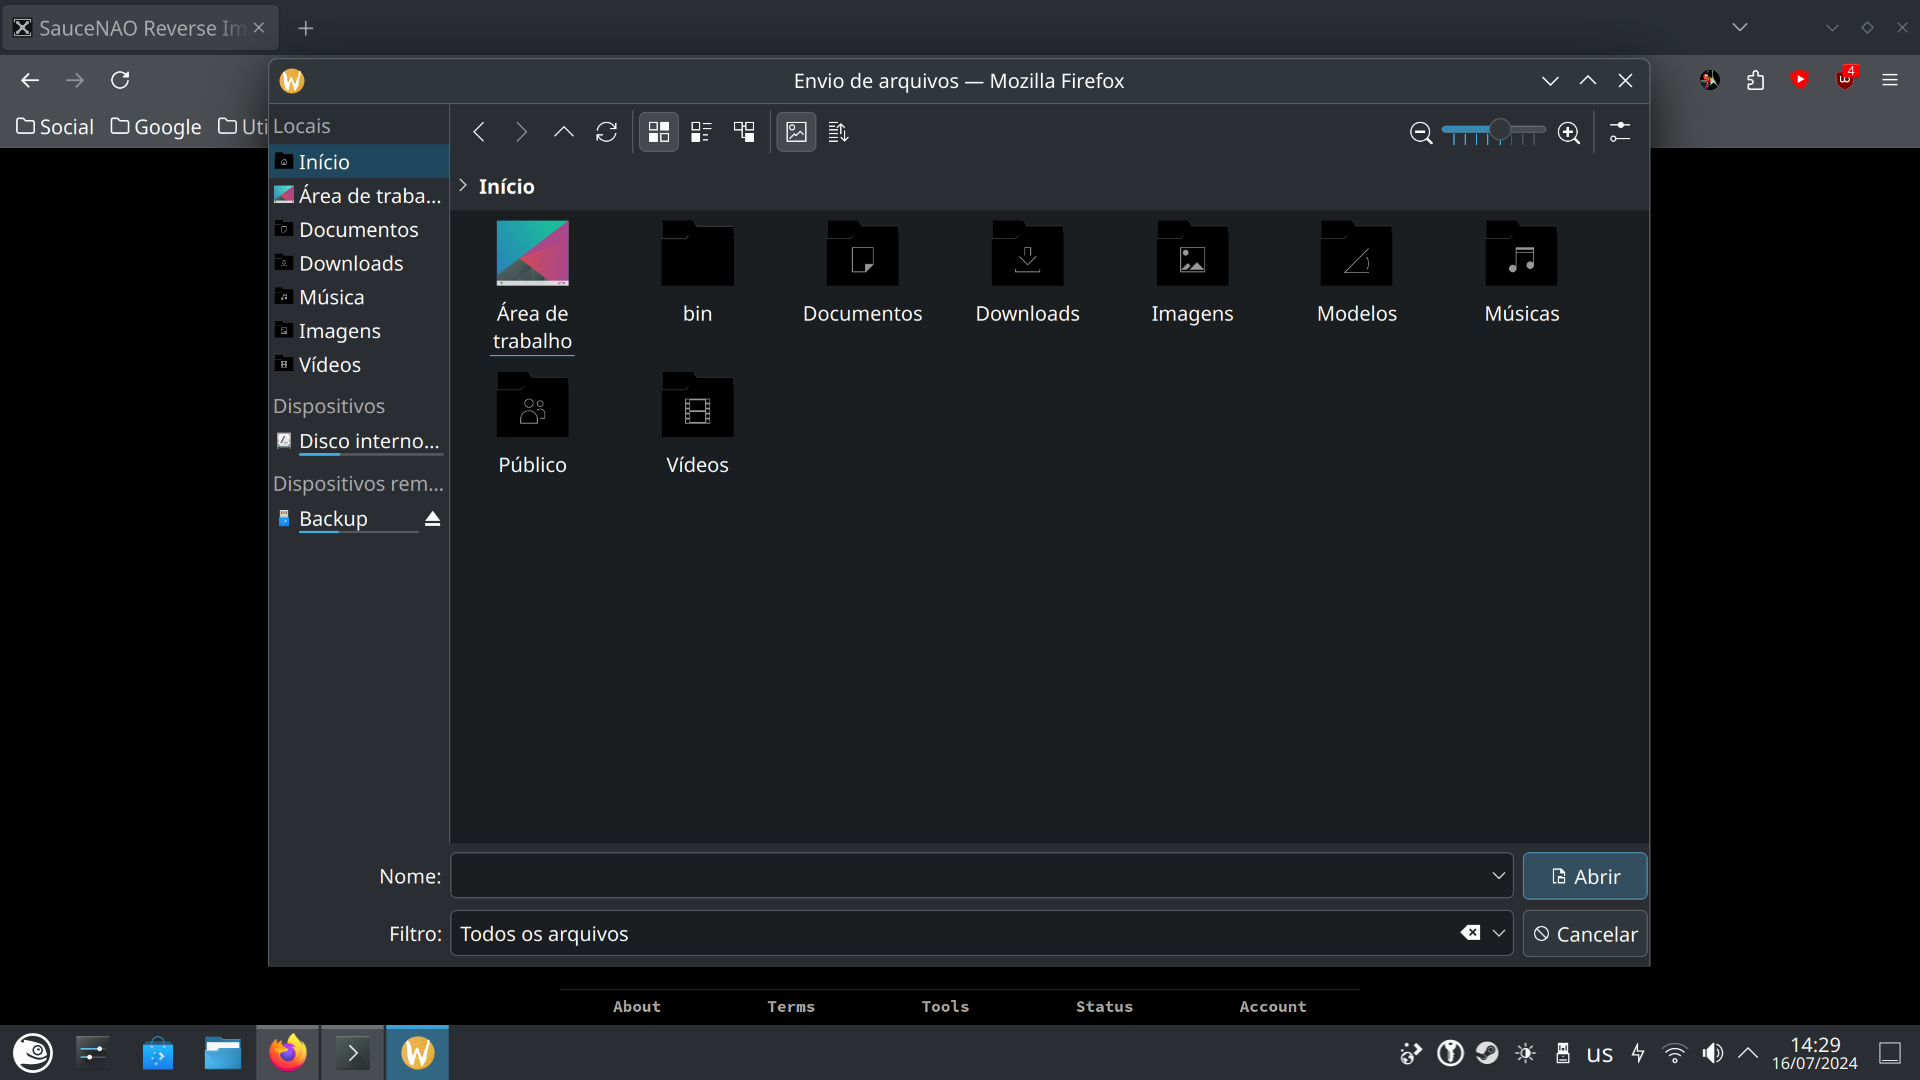Open the Filtro filter dropdown
Image resolution: width=1920 pixels, height=1080 pixels.
[x=1498, y=934]
